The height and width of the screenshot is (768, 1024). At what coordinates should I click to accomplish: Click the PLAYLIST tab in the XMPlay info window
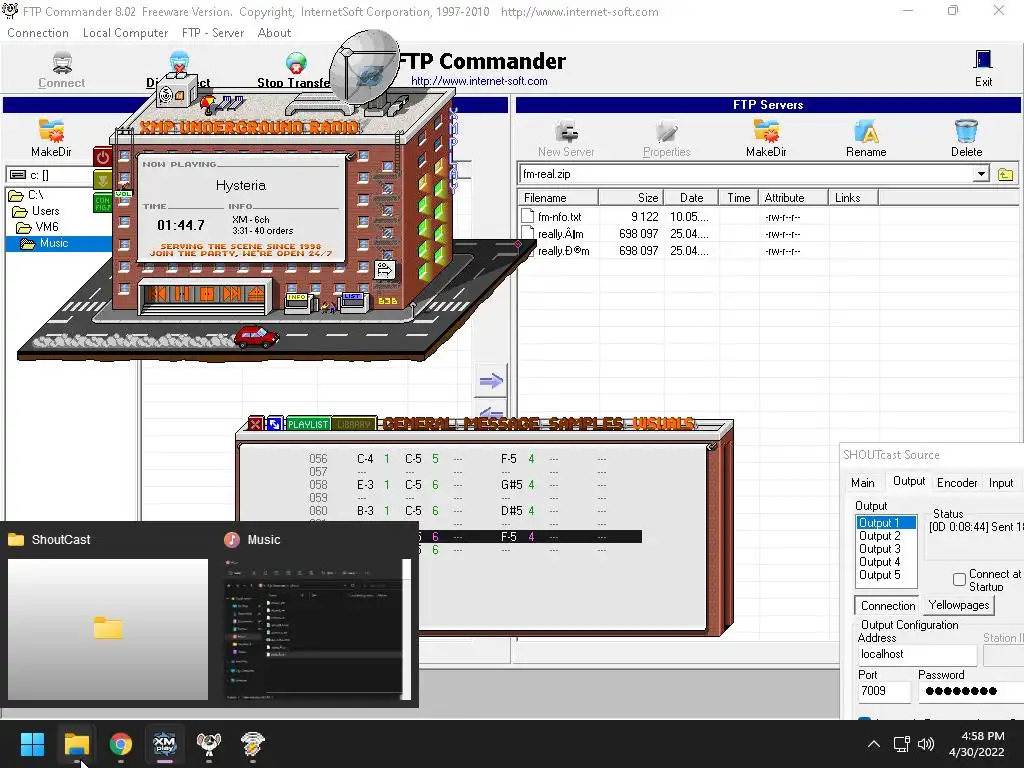pyautogui.click(x=308, y=424)
